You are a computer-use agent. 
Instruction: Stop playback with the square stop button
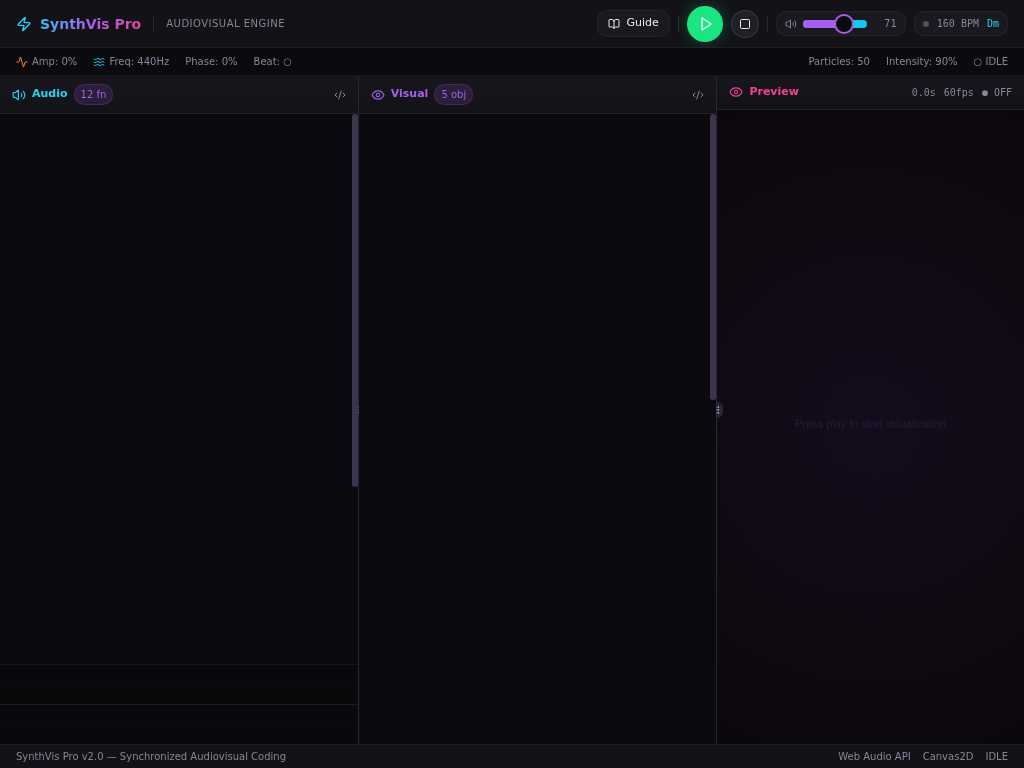(x=744, y=24)
